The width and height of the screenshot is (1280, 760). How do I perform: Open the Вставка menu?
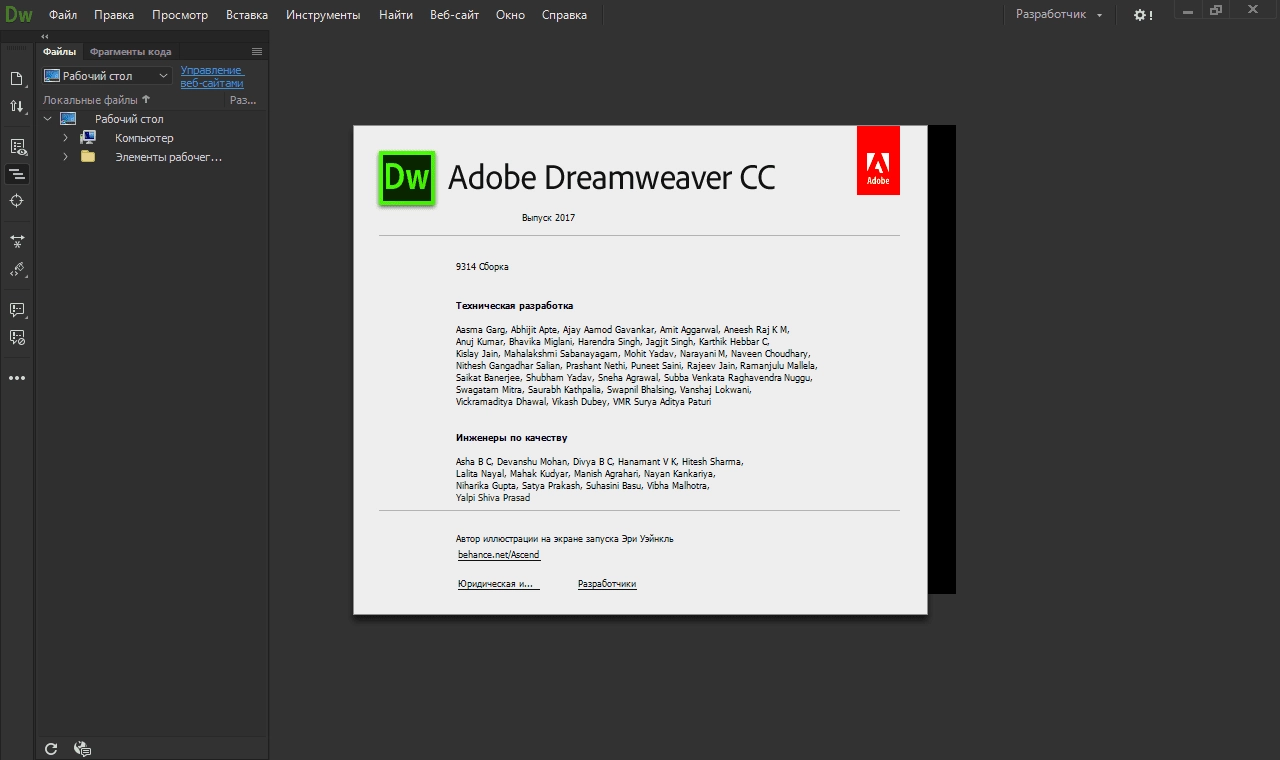[247, 15]
